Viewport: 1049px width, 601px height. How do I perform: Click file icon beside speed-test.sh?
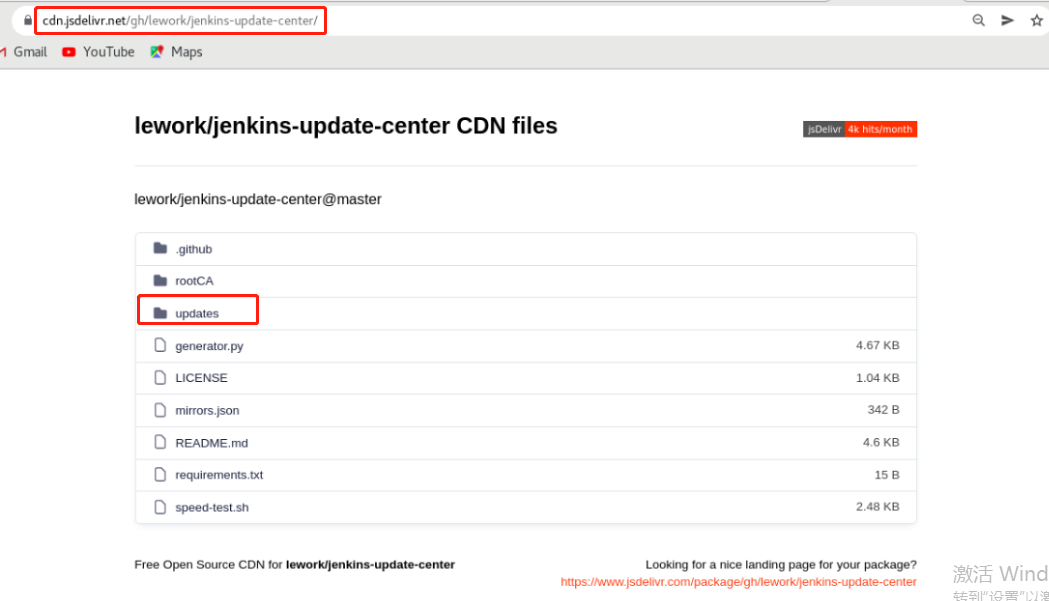[160, 507]
